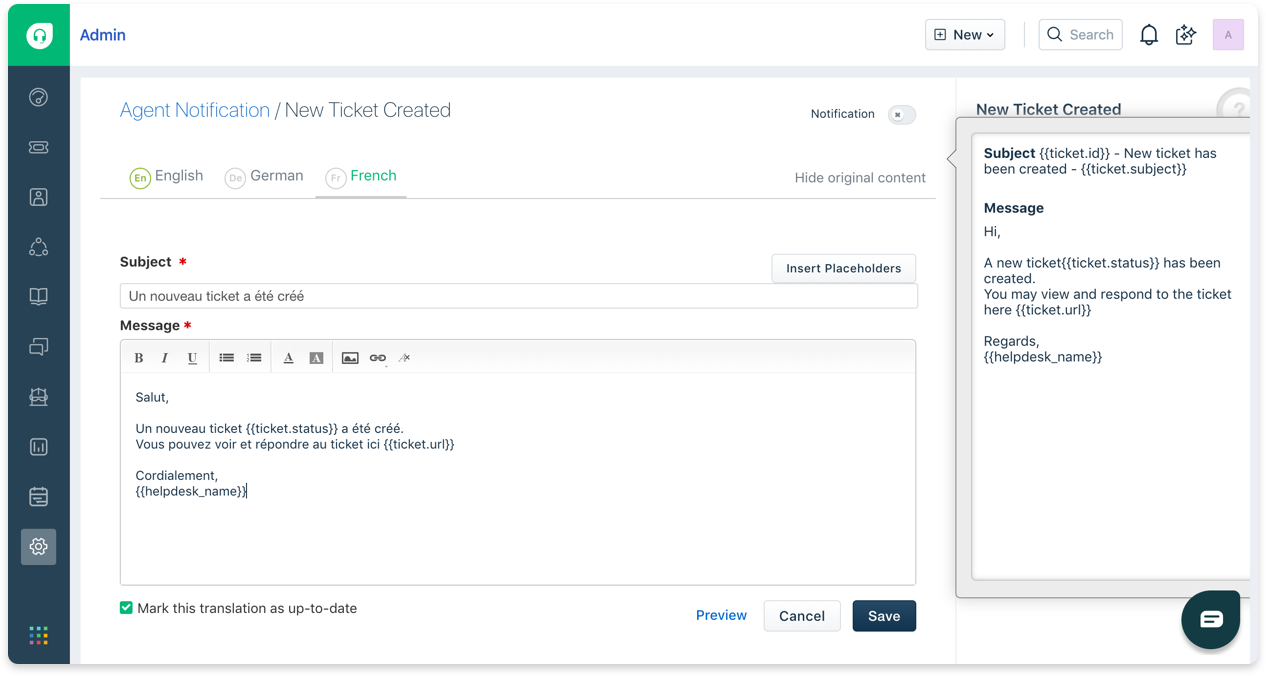Image resolution: width=1266 pixels, height=676 pixels.
Task: Insert an image into the message
Action: pyautogui.click(x=350, y=358)
